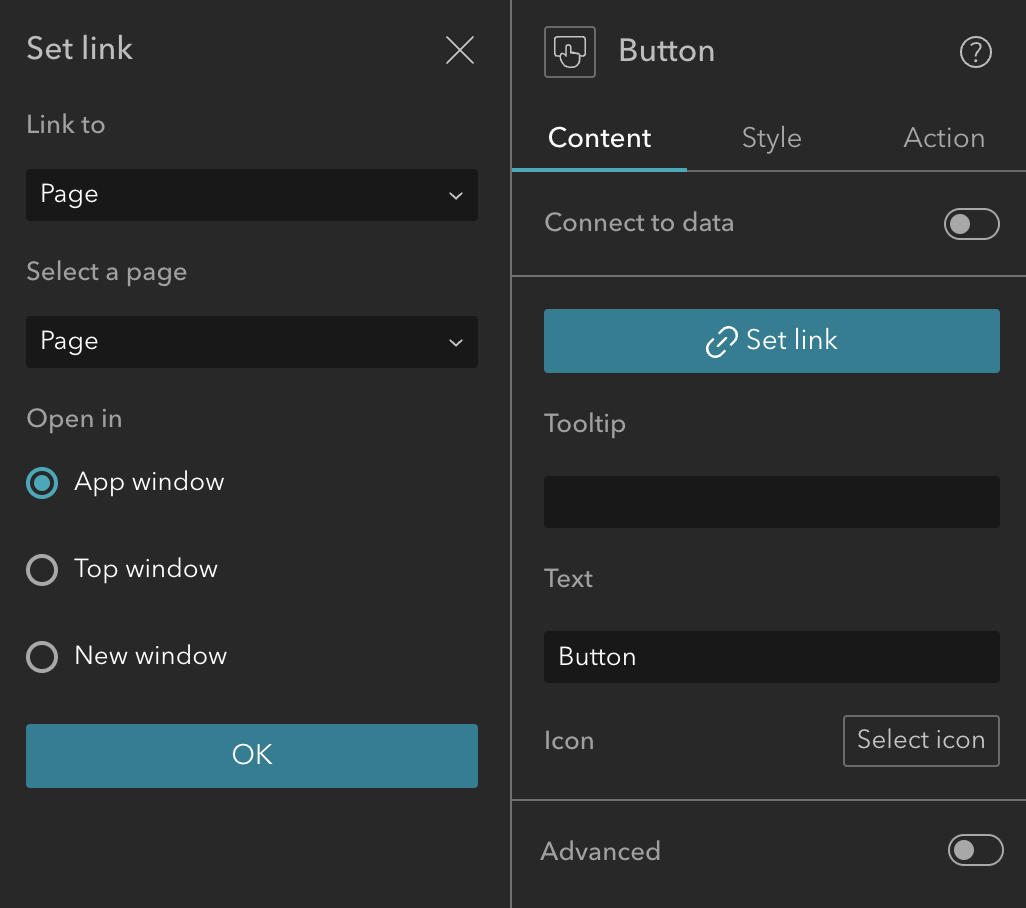
Task: Open the Select a page dropdown
Action: pyautogui.click(x=251, y=341)
